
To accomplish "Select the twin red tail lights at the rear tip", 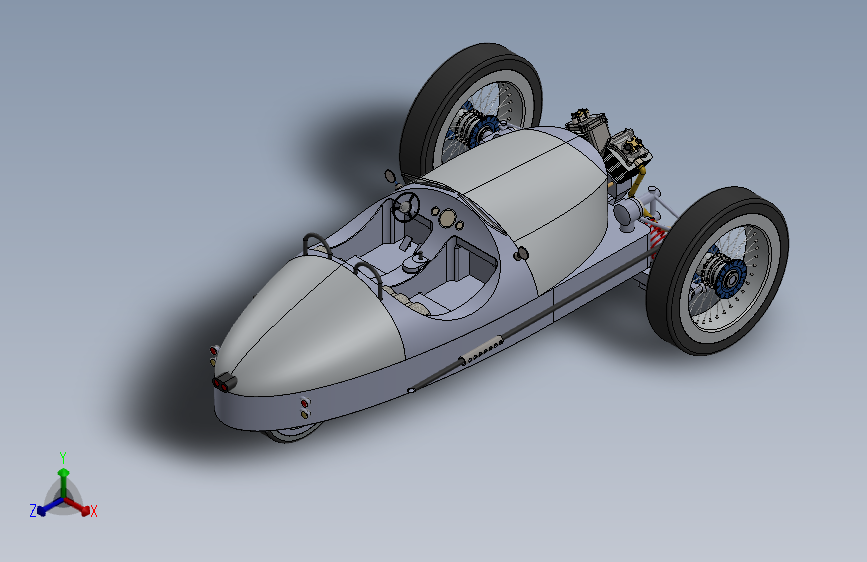I will click(223, 383).
